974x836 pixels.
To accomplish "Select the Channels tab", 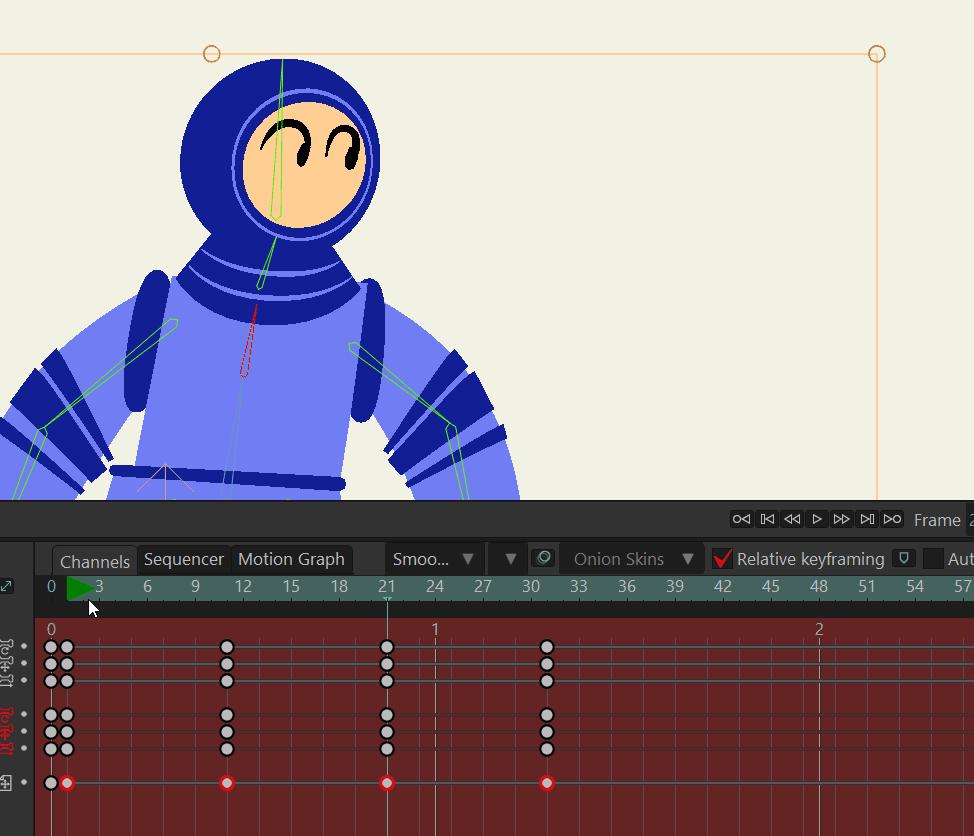I will pyautogui.click(x=94, y=560).
